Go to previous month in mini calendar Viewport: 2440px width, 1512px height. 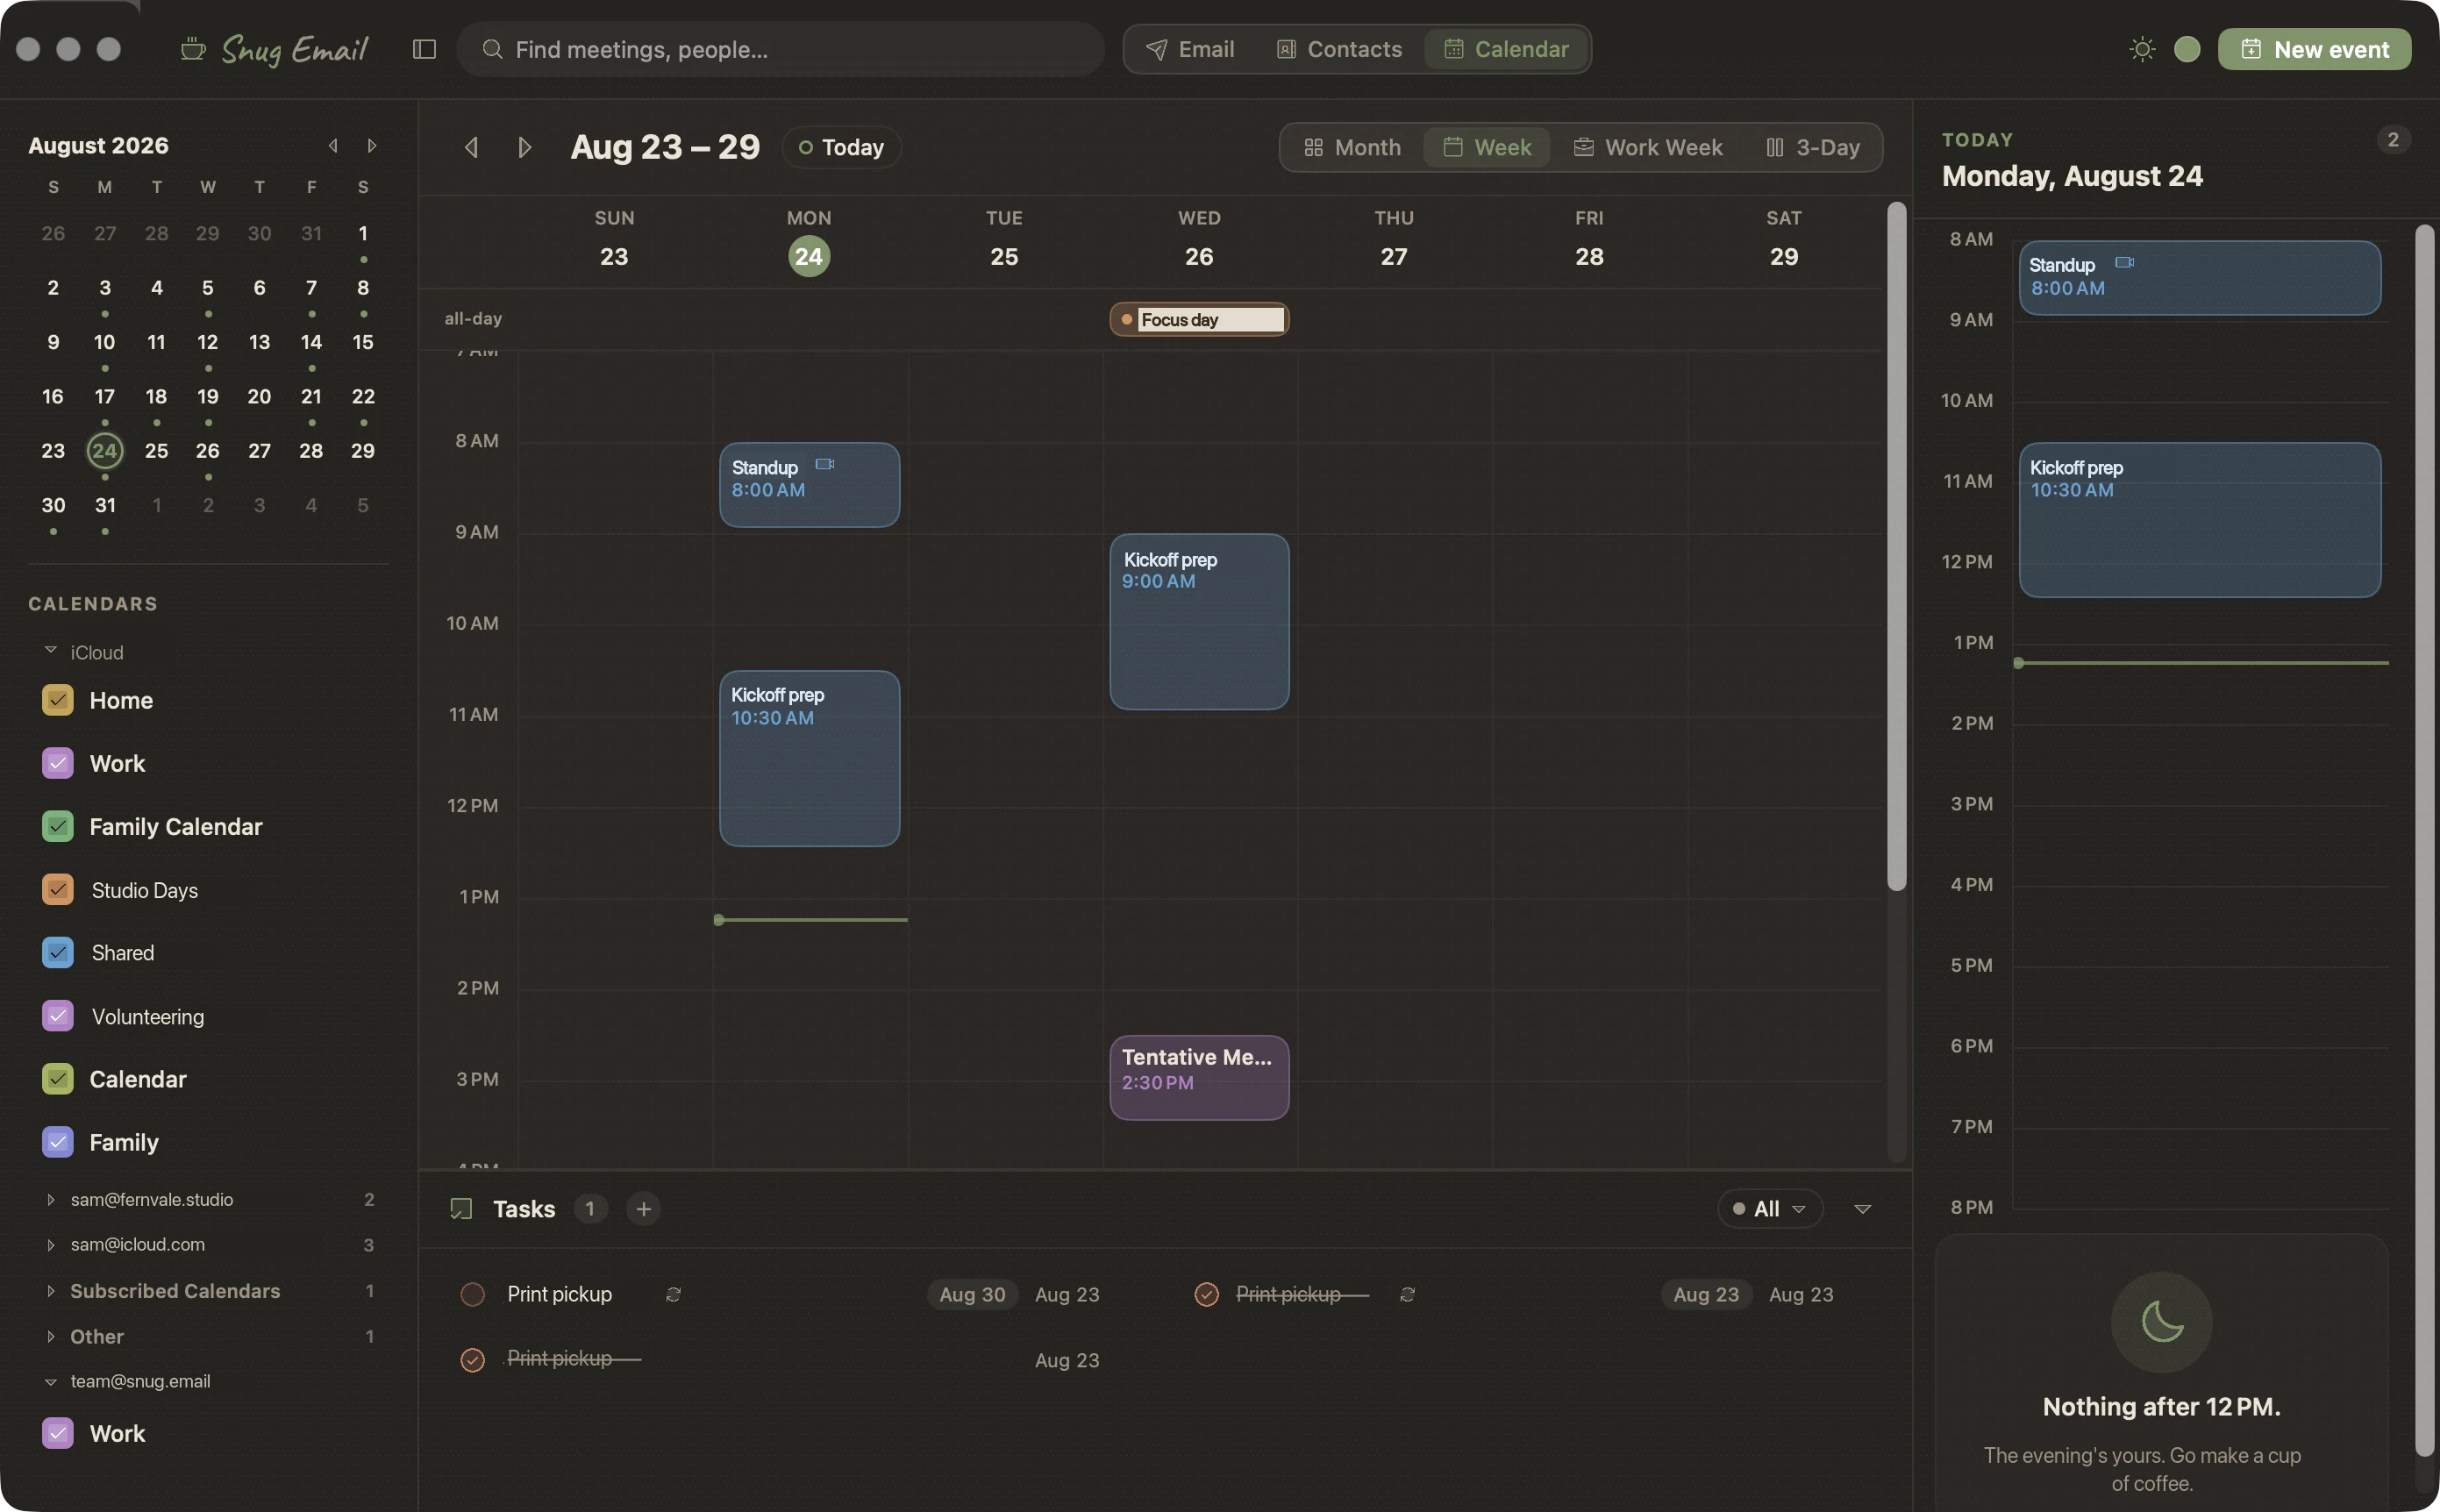333,145
